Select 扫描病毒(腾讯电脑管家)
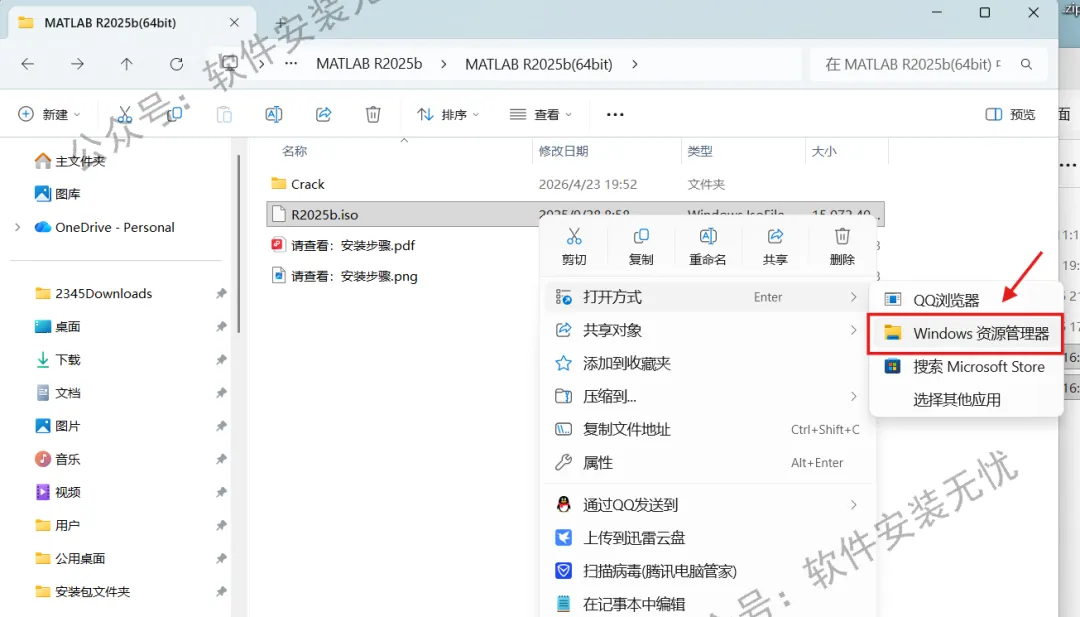1080x617 pixels. point(707,571)
